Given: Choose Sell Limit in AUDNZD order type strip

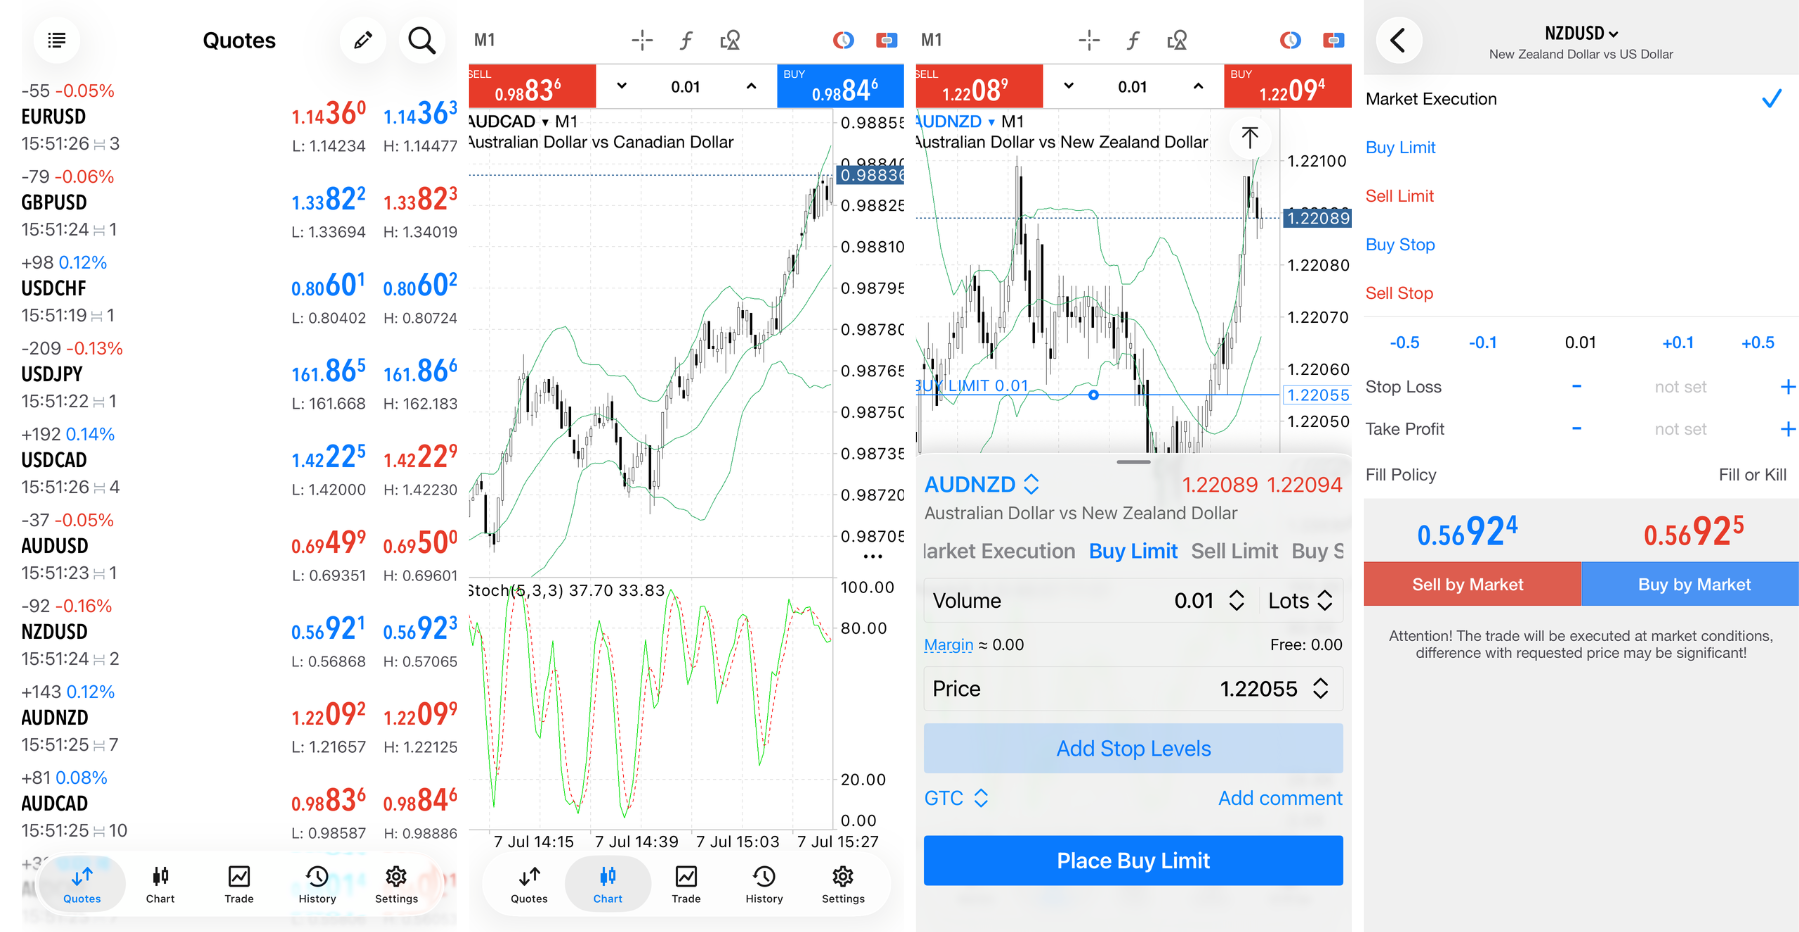Looking at the screenshot, I should point(1234,551).
